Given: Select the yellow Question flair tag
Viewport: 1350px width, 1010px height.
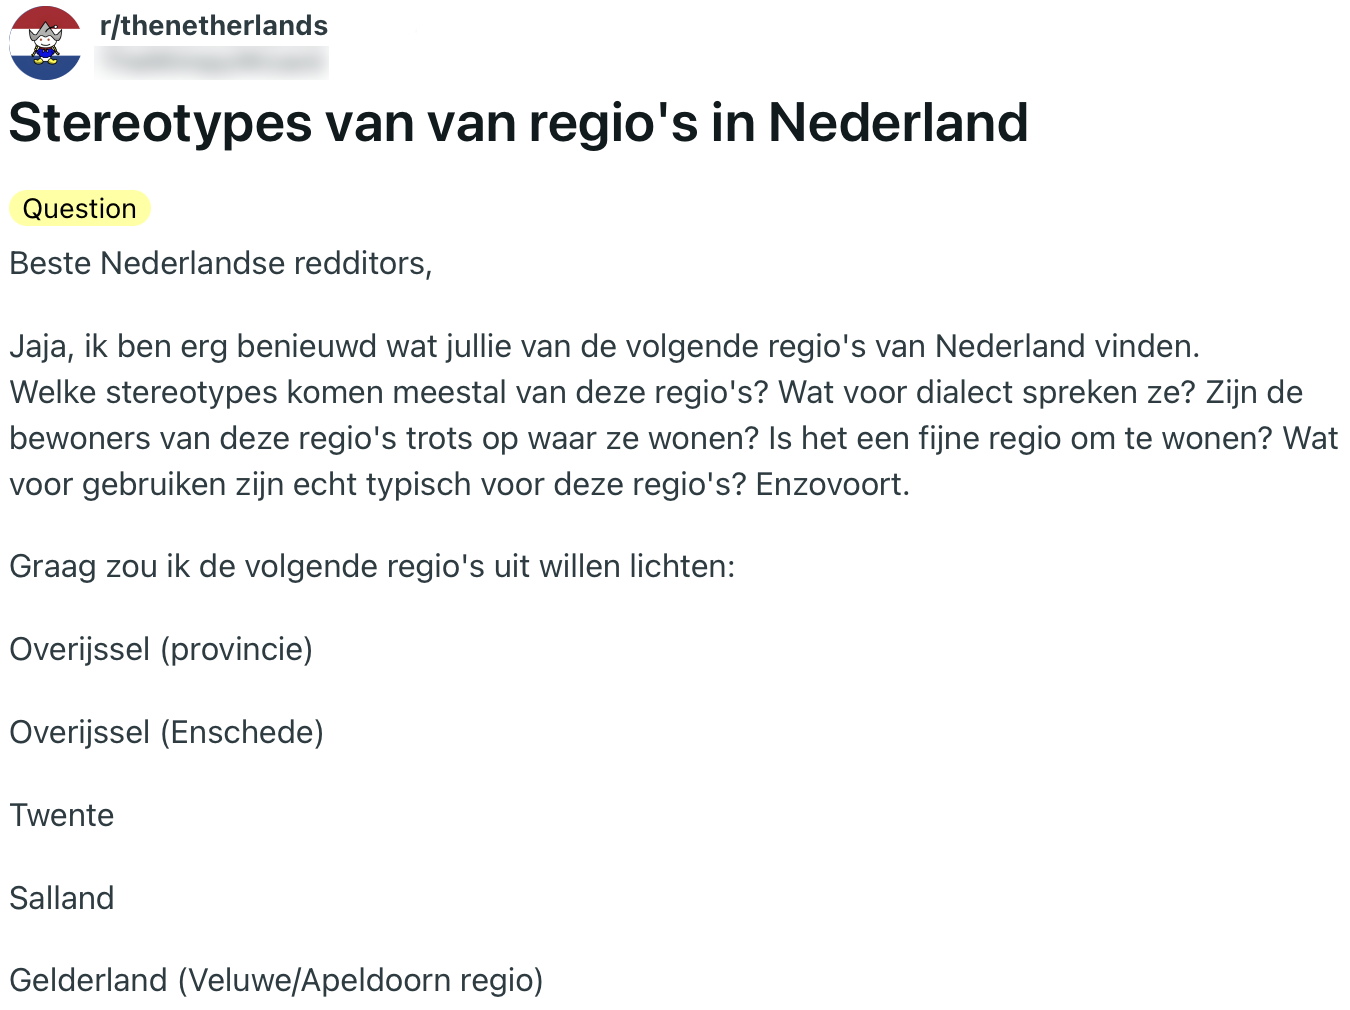Looking at the screenshot, I should click(80, 208).
